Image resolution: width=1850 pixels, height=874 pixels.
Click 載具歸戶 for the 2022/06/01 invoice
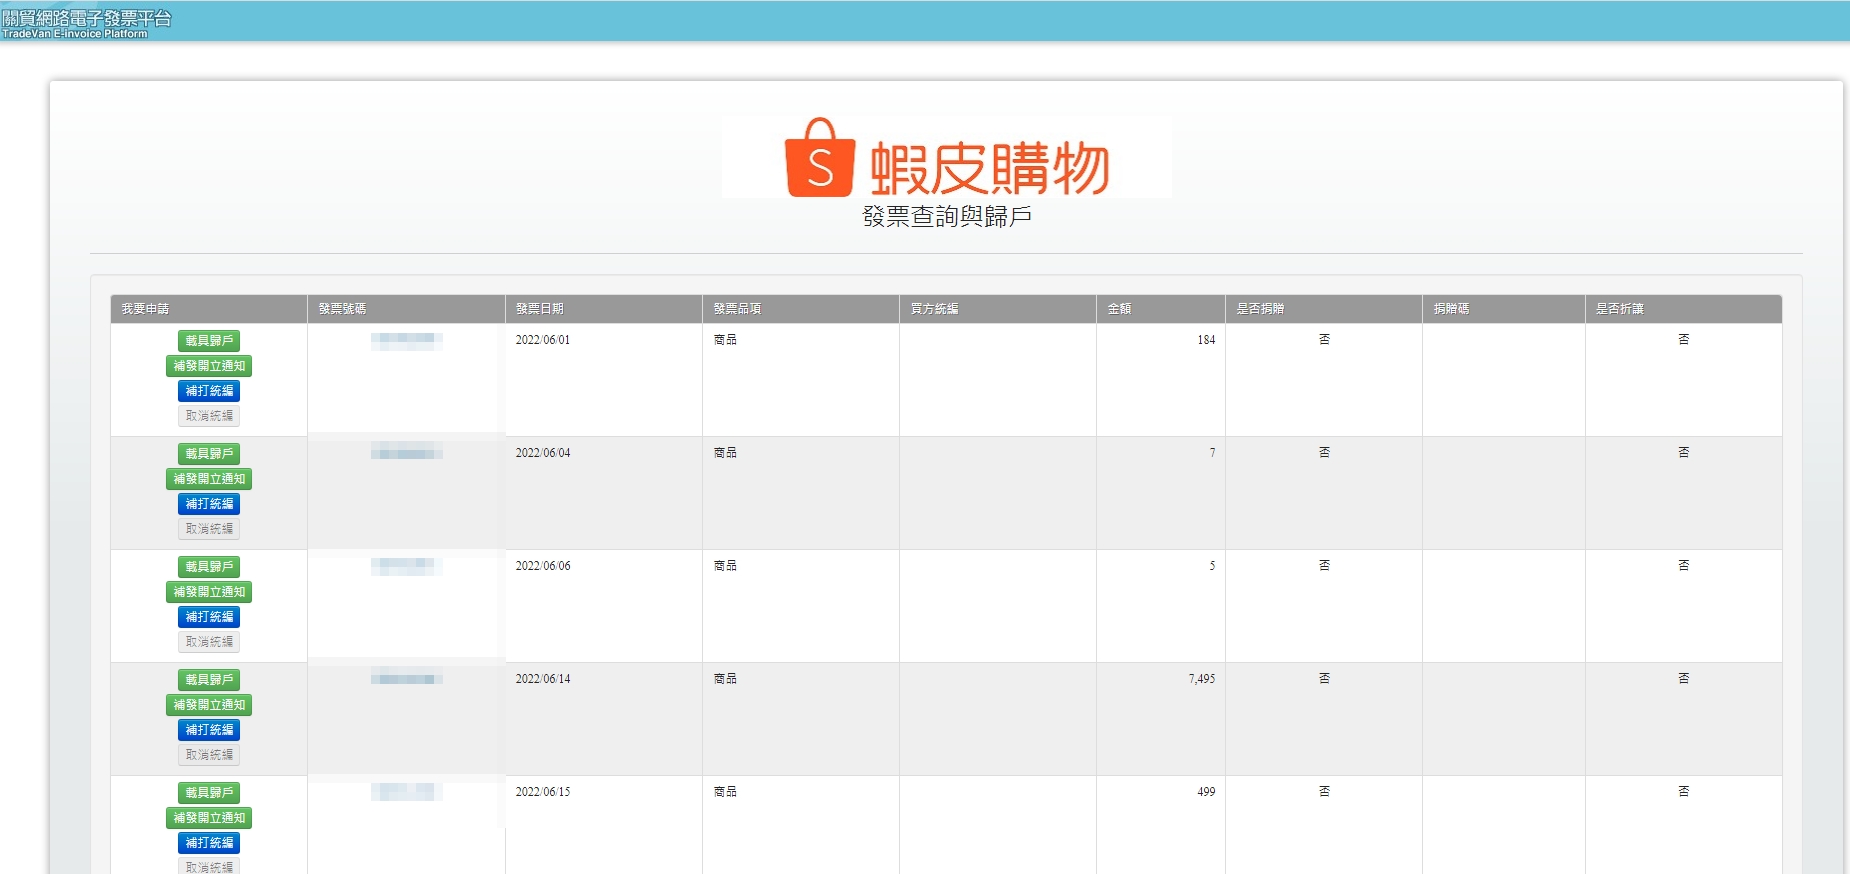point(209,341)
